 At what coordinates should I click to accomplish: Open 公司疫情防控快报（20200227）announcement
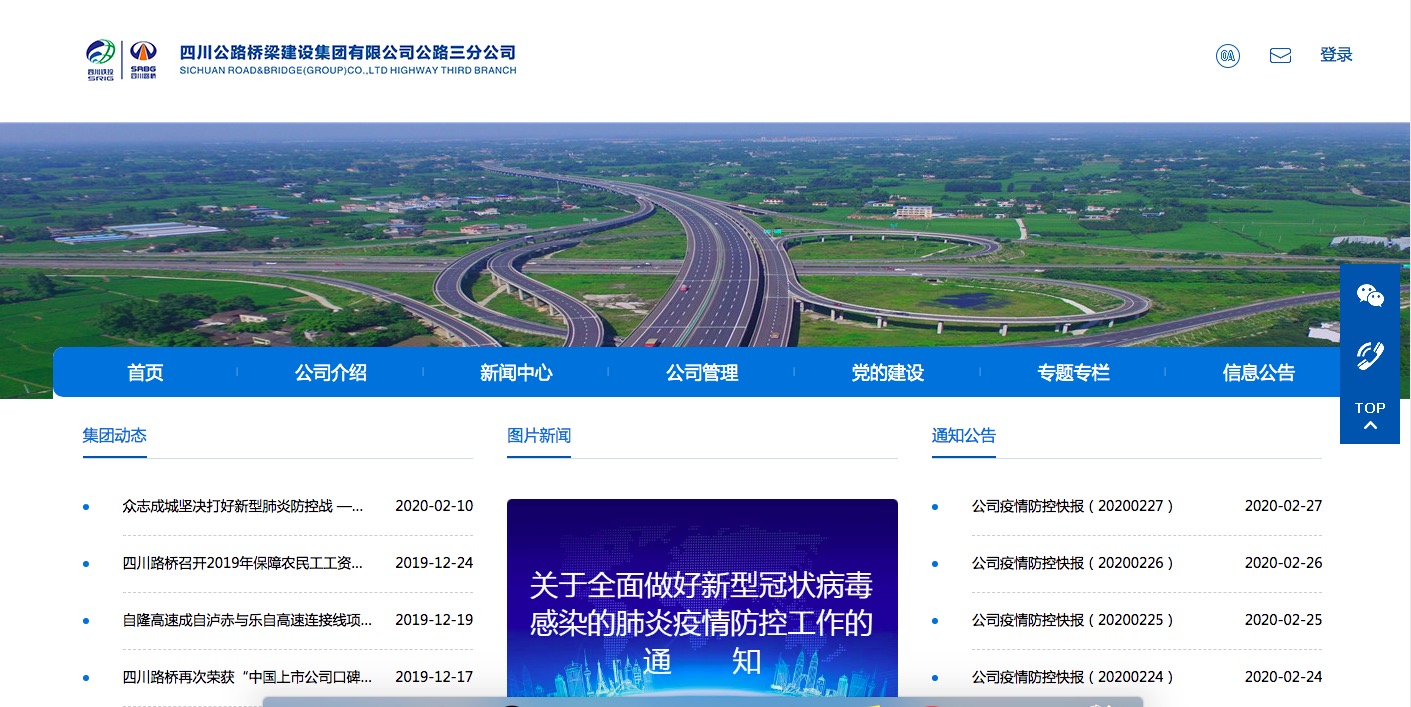click(x=1072, y=506)
